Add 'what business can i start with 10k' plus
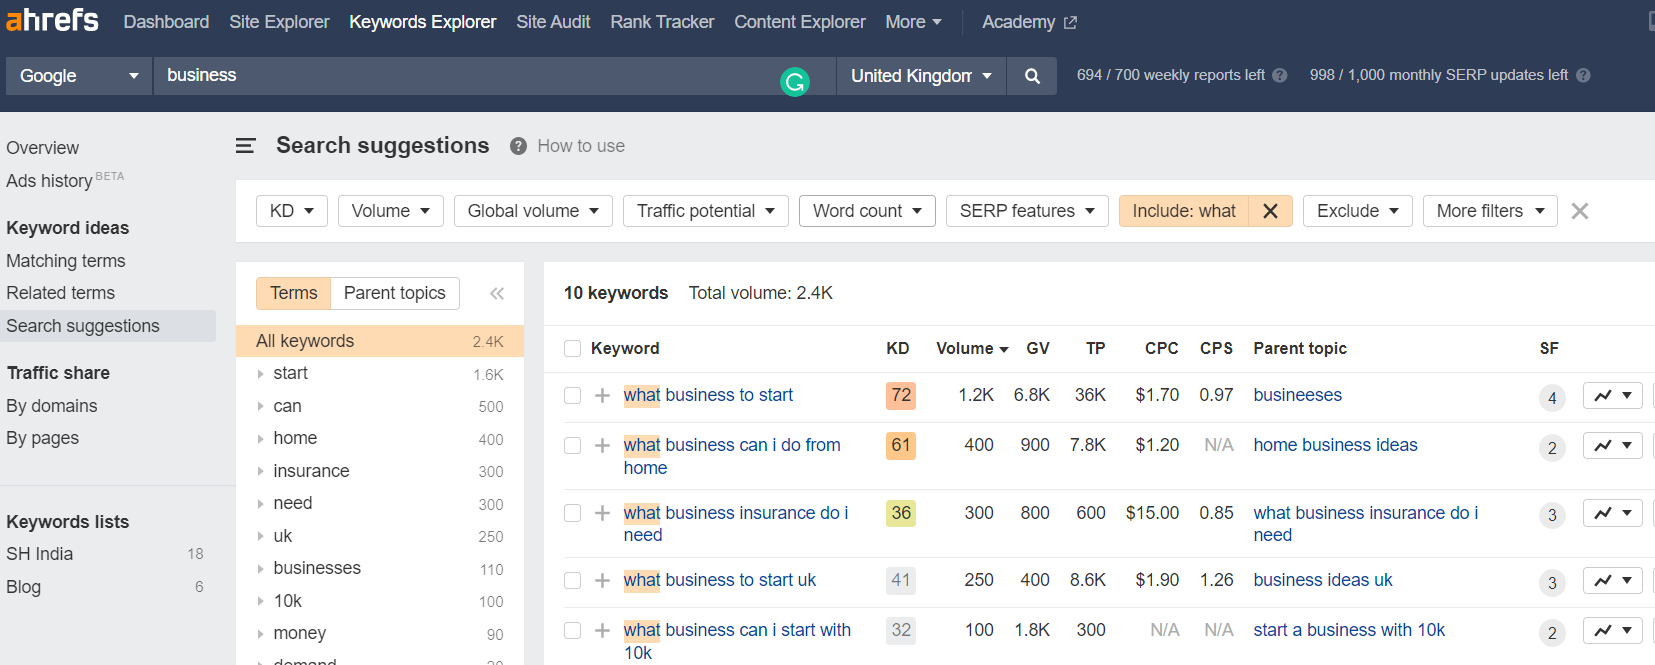 [602, 630]
